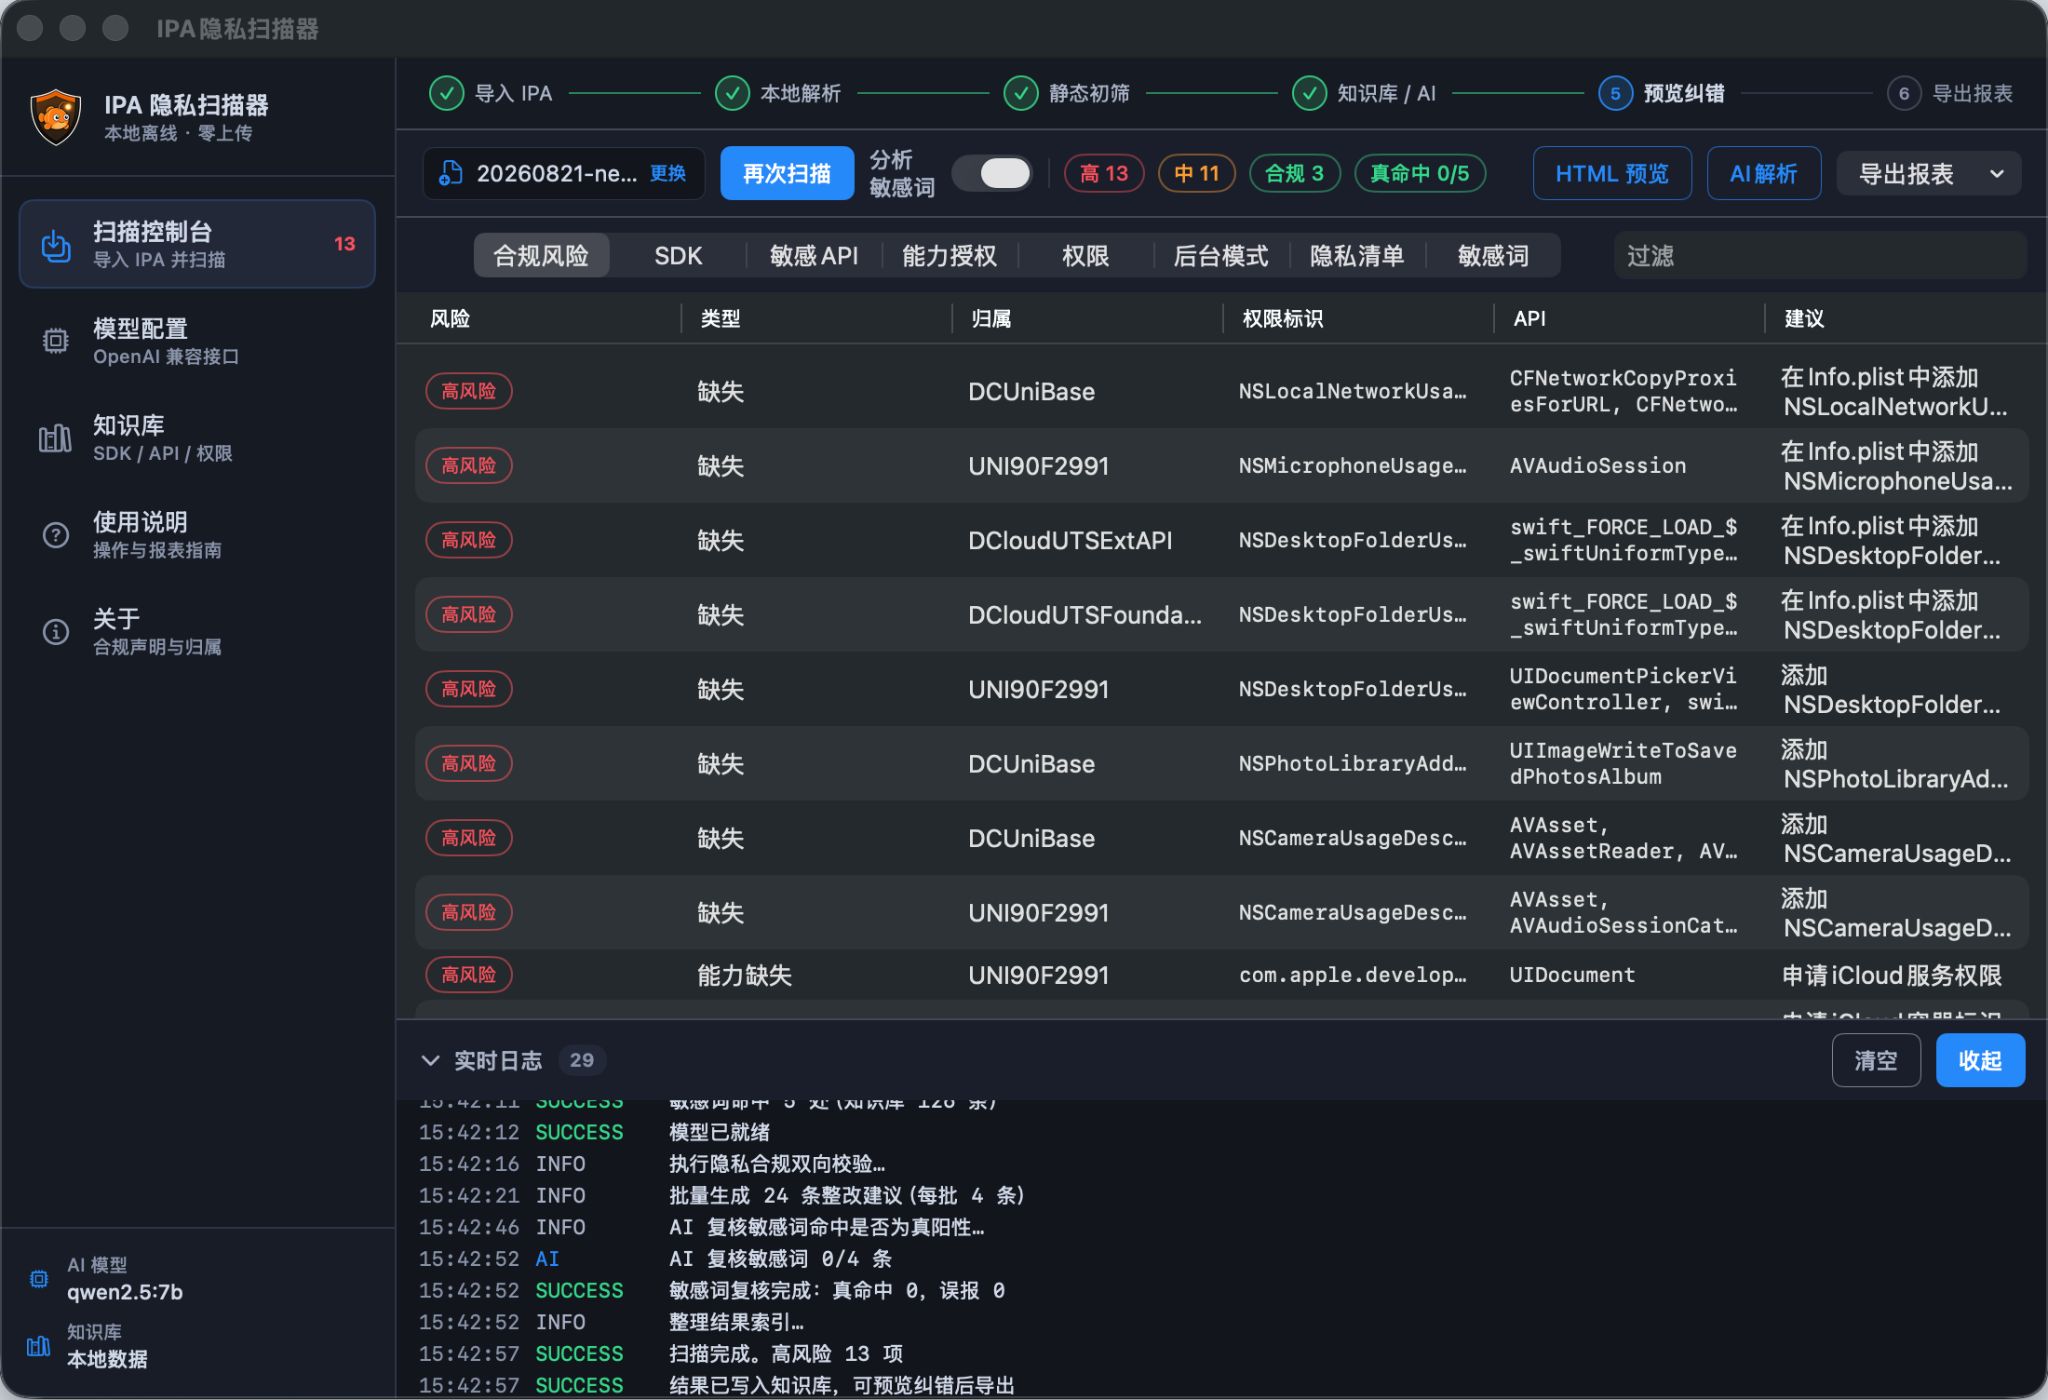This screenshot has height=1400, width=2048.
Task: Click the local data knowledge base icon
Action: 39,1346
